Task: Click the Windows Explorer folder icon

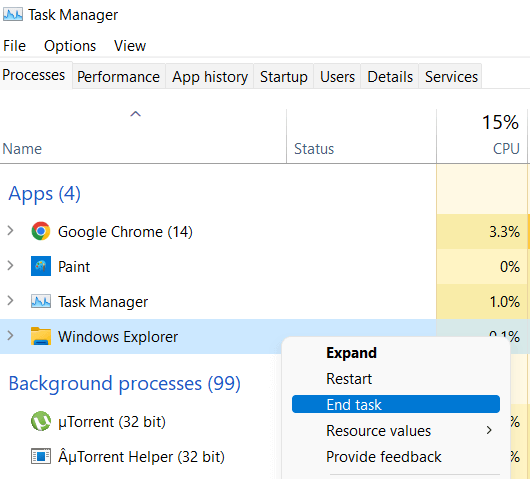Action: tap(41, 336)
